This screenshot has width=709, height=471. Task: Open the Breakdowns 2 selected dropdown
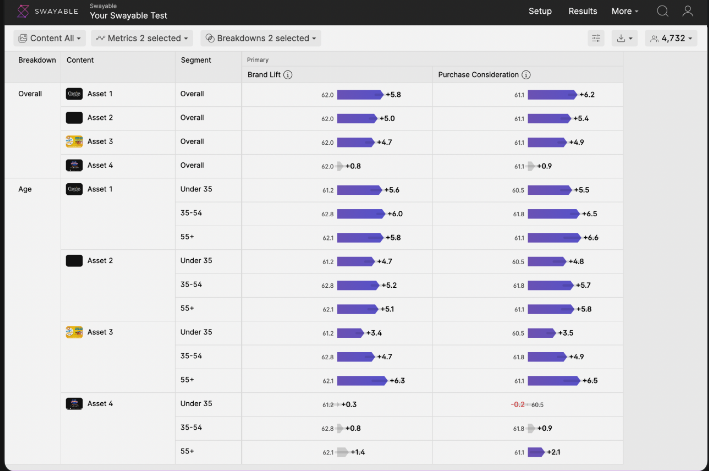260,38
